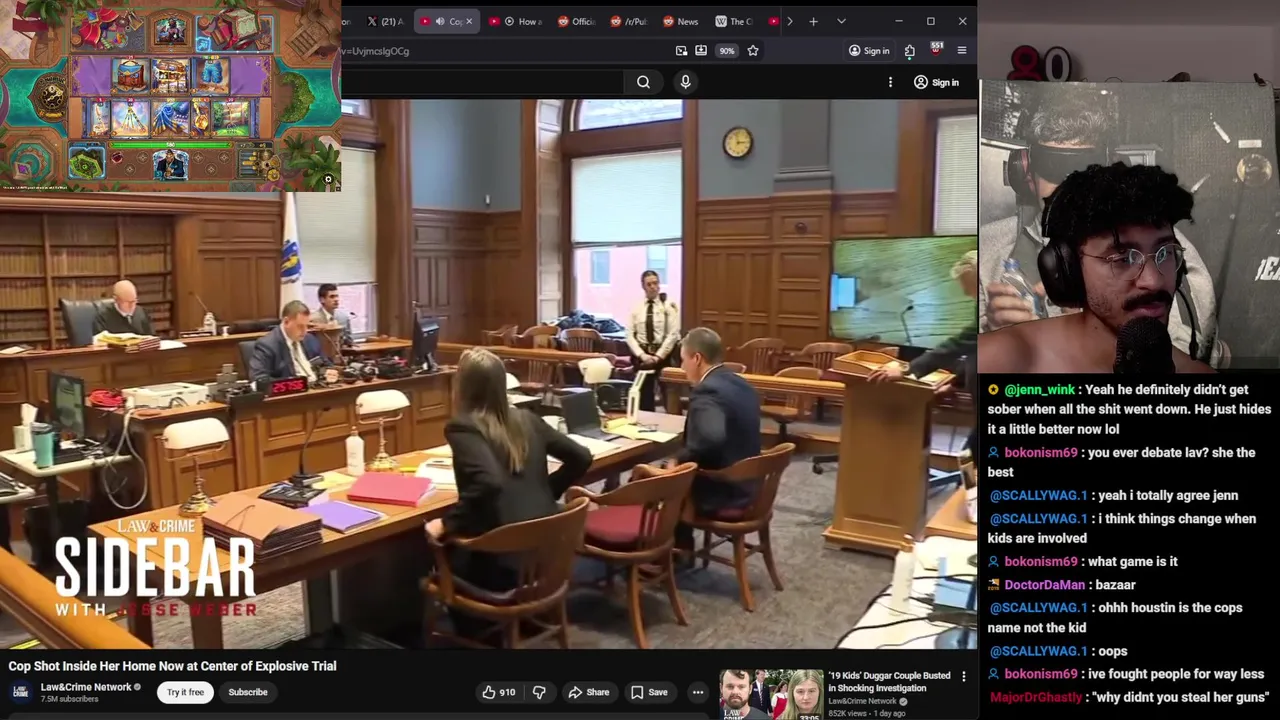Screen dimensions: 1280x720
Task: Expand the list all tabs dropdown
Action: pyautogui.click(x=841, y=21)
